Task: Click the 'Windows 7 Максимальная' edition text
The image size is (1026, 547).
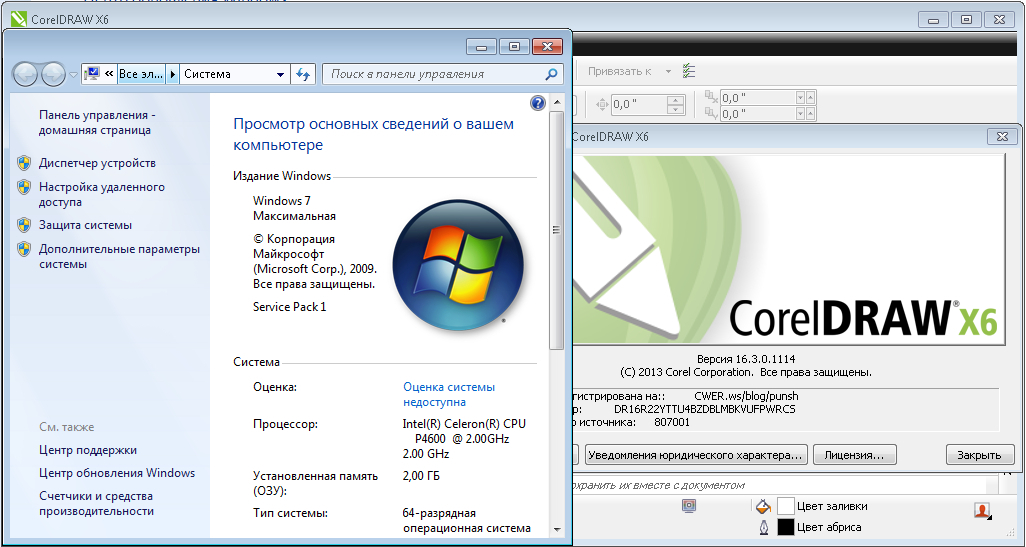Action: [294, 208]
